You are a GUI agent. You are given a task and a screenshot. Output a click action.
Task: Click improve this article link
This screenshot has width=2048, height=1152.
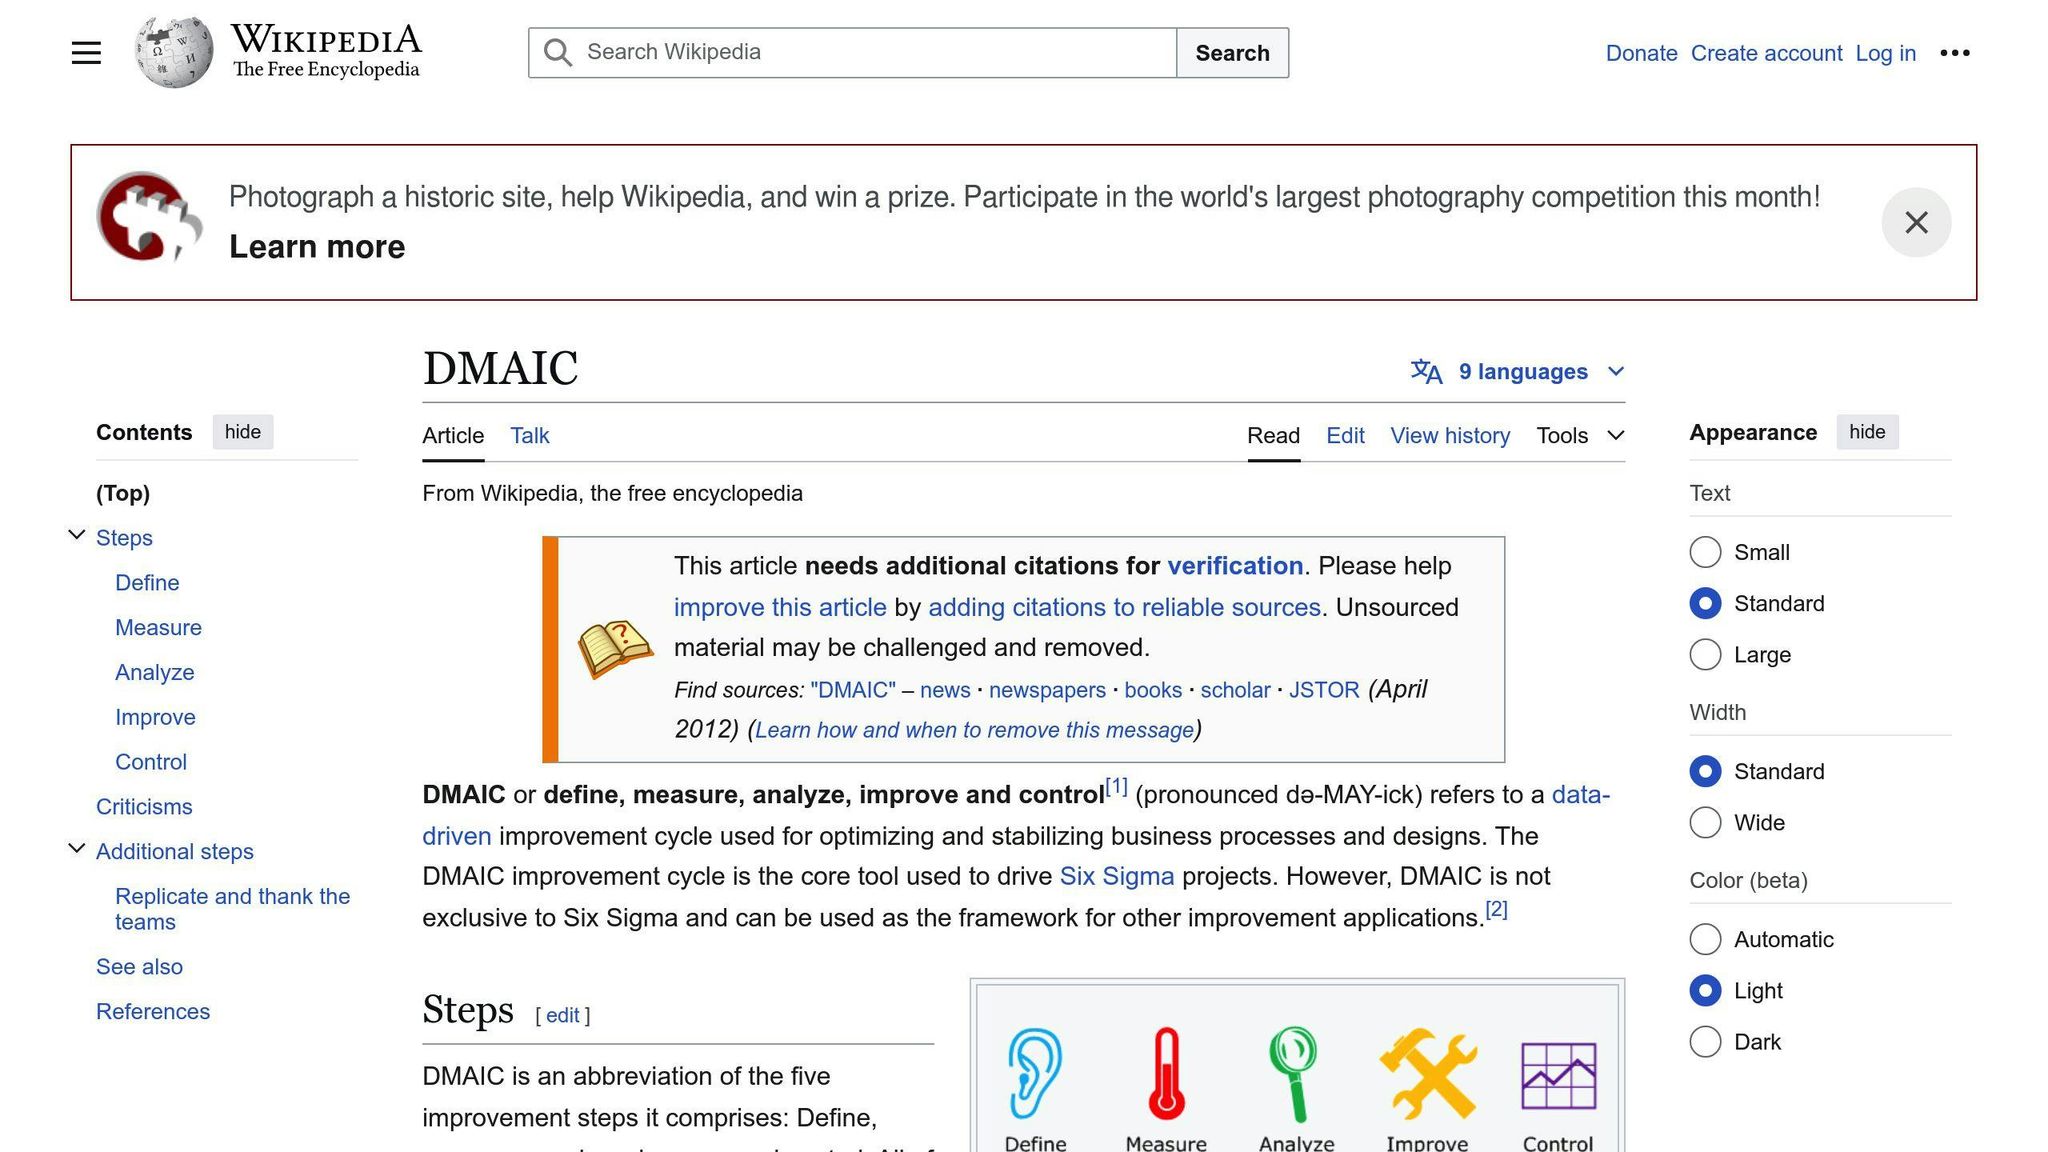point(780,608)
